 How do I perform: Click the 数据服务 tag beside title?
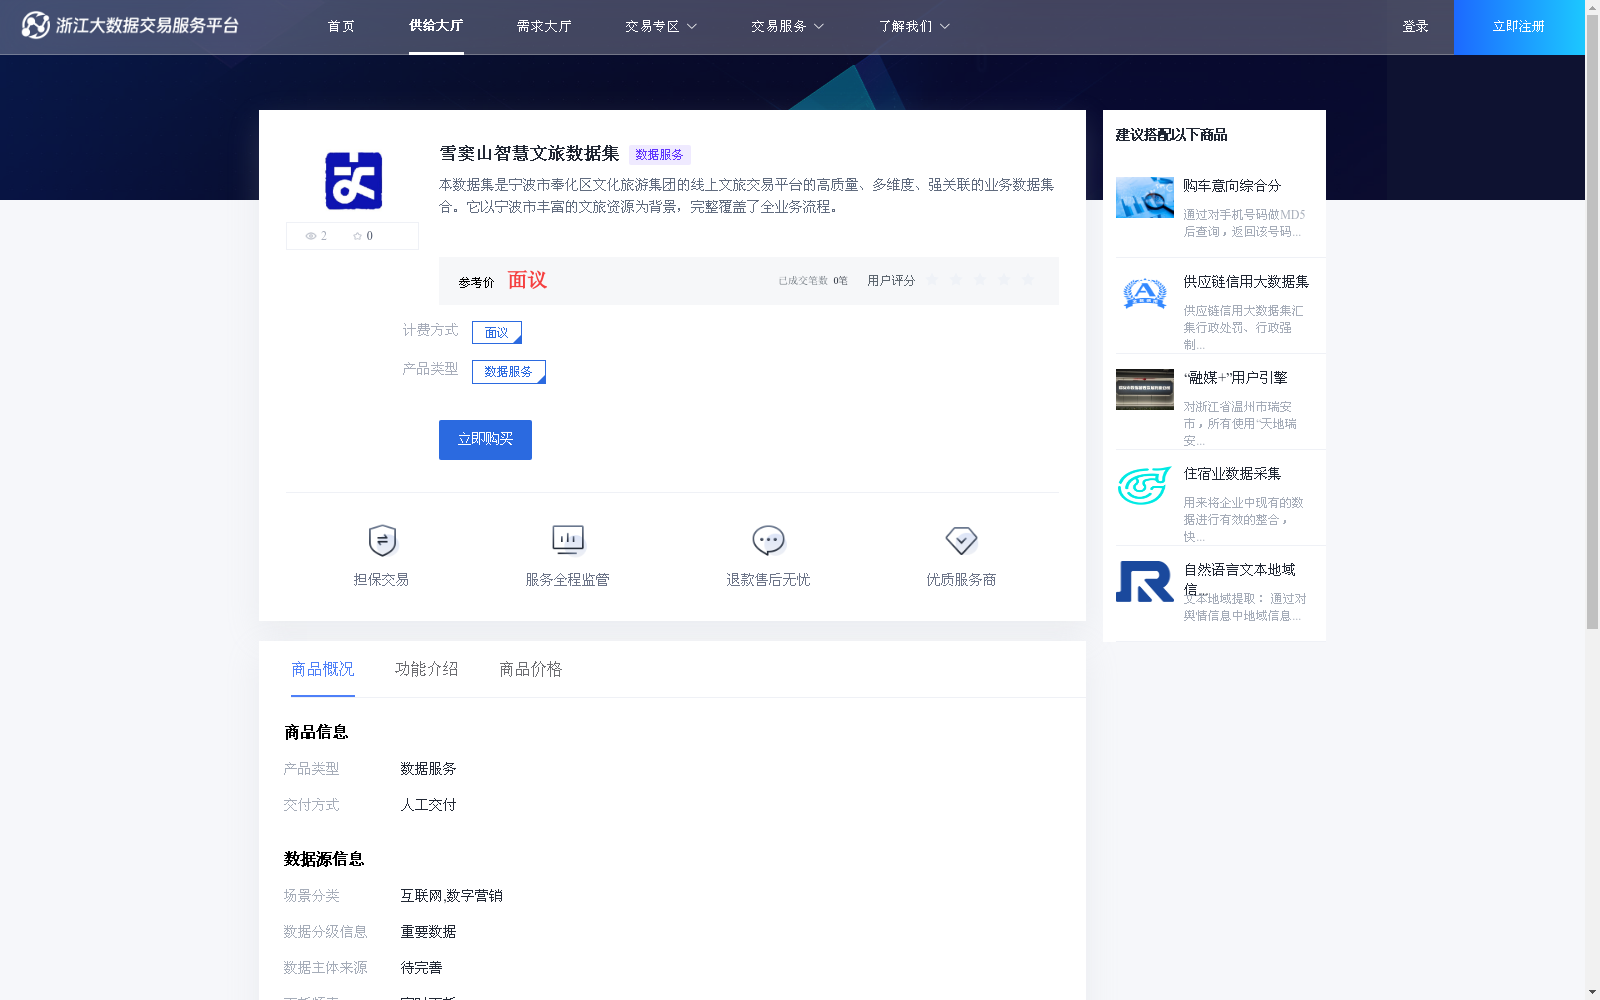659,154
